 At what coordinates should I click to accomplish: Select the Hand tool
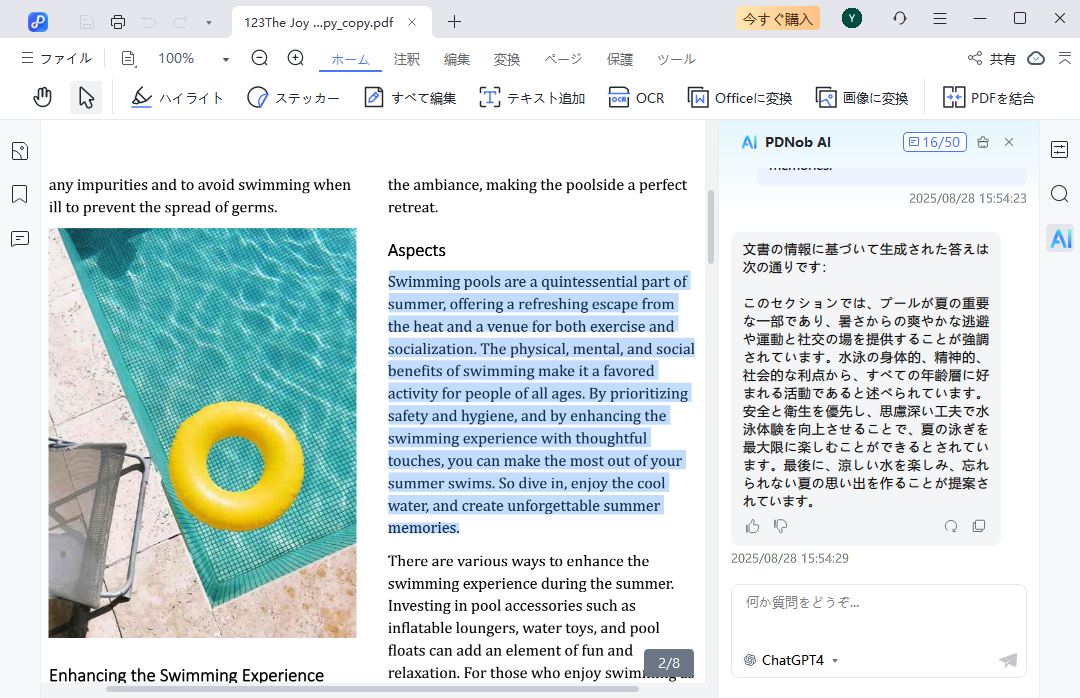[x=42, y=97]
